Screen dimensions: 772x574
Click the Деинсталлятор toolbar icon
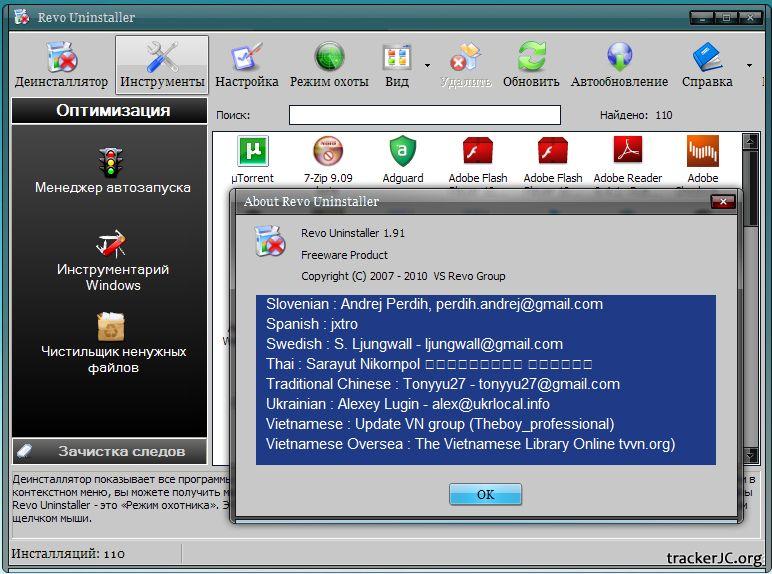(61, 58)
